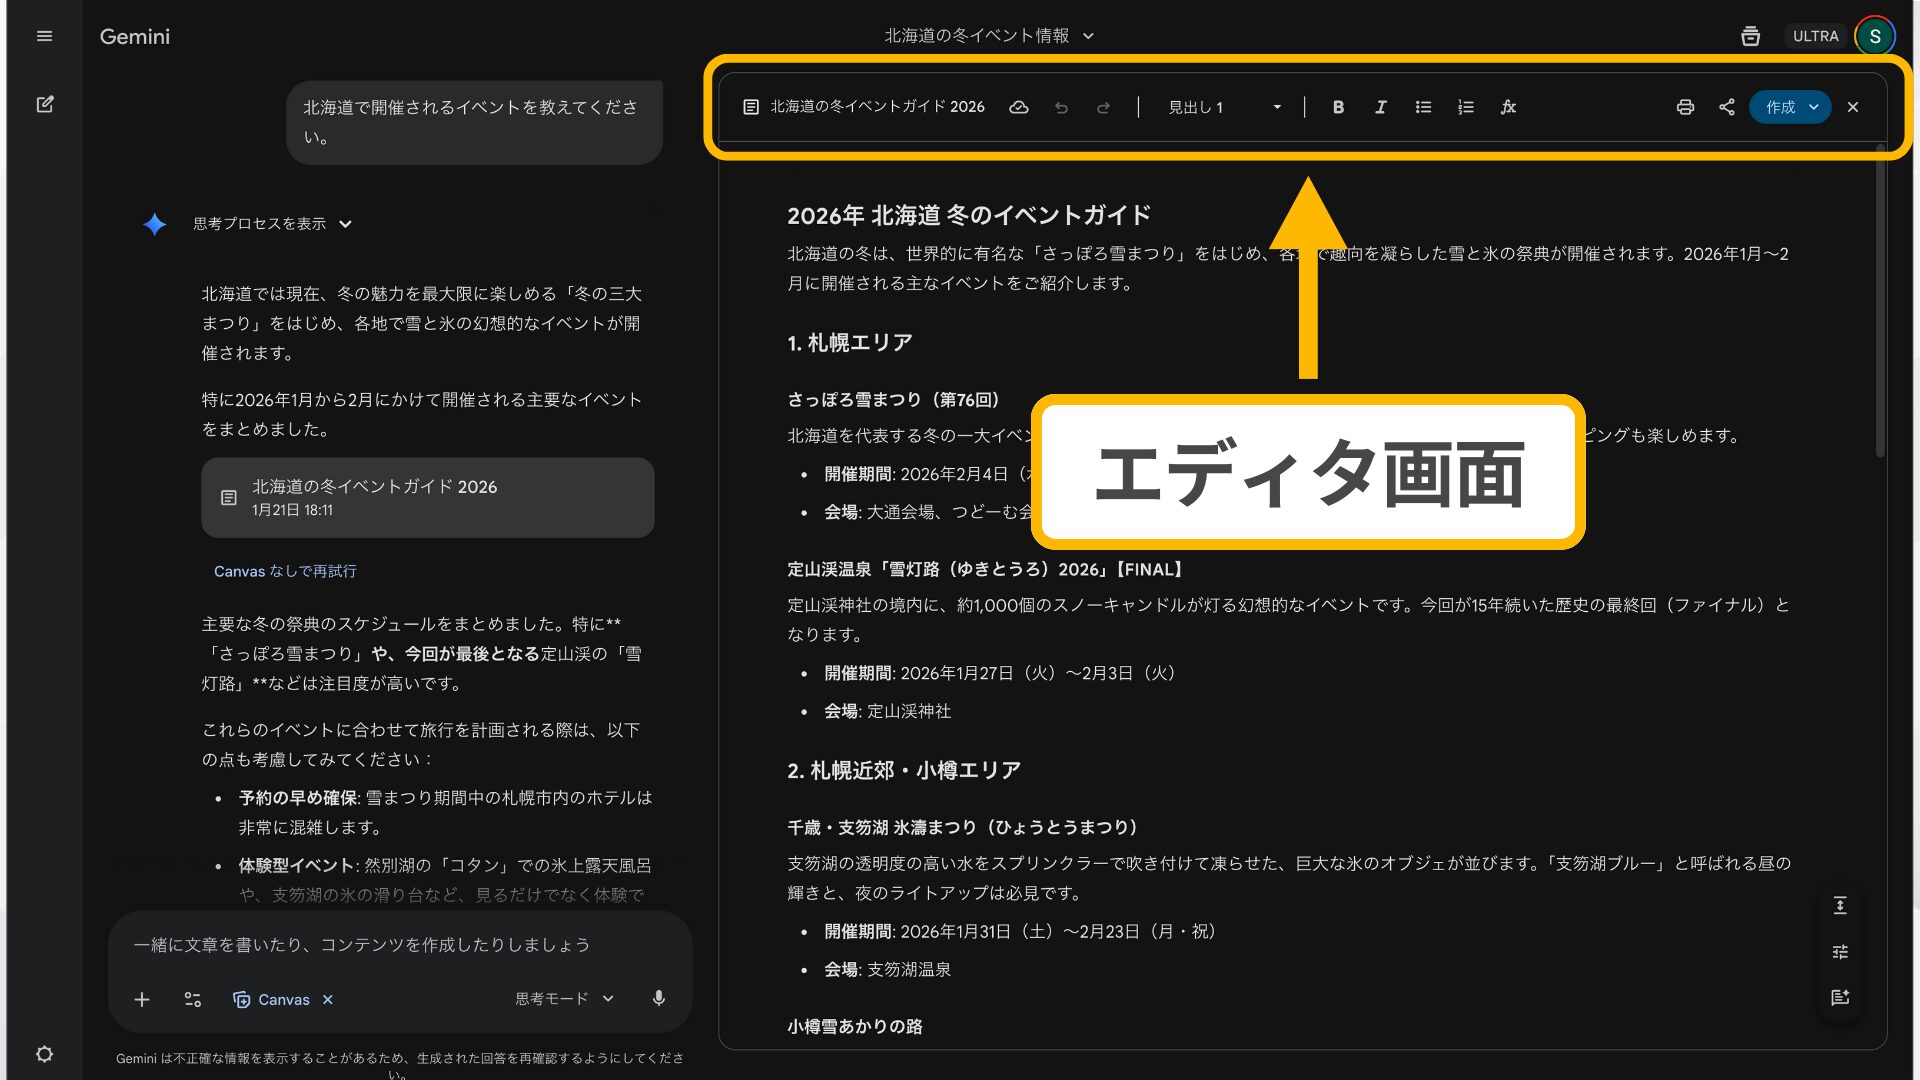Insert a math formula with the fx tool
The width and height of the screenshot is (1920, 1080).
(x=1509, y=107)
